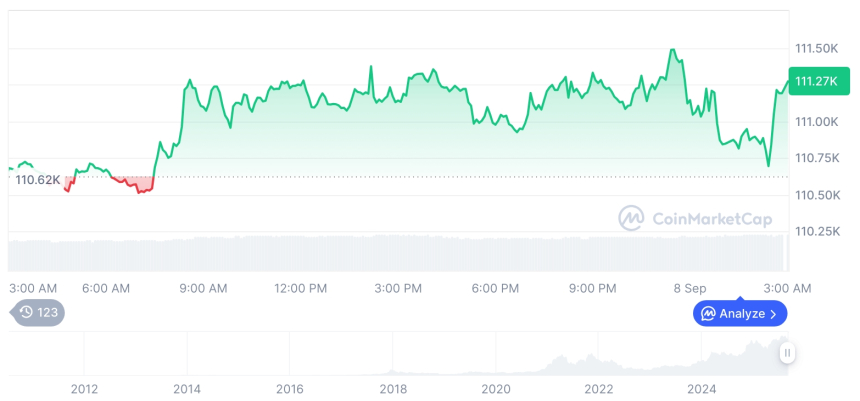The width and height of the screenshot is (860, 401).
Task: Jump to 2018 on the history navigator
Action: pos(393,389)
